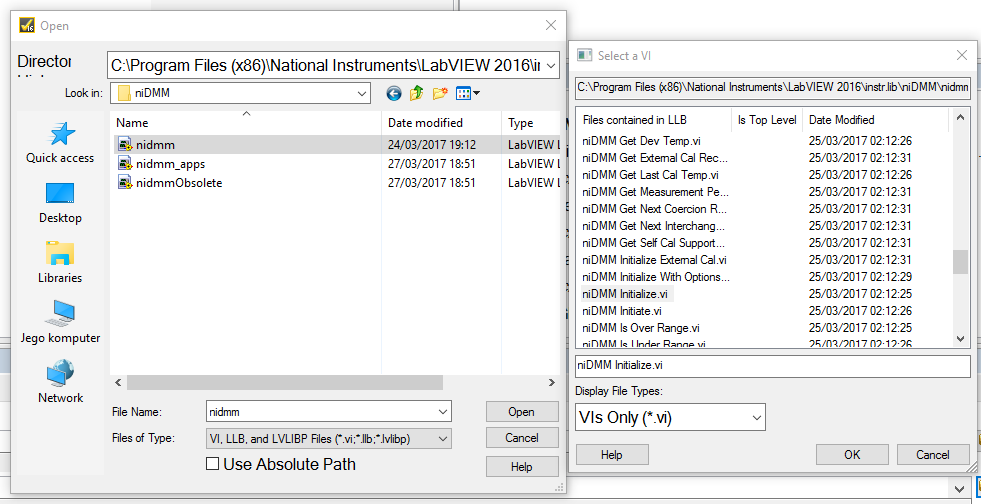Expand the Look in niDMM dropdown
Viewport: 981px width, 504px height.
pos(362,93)
